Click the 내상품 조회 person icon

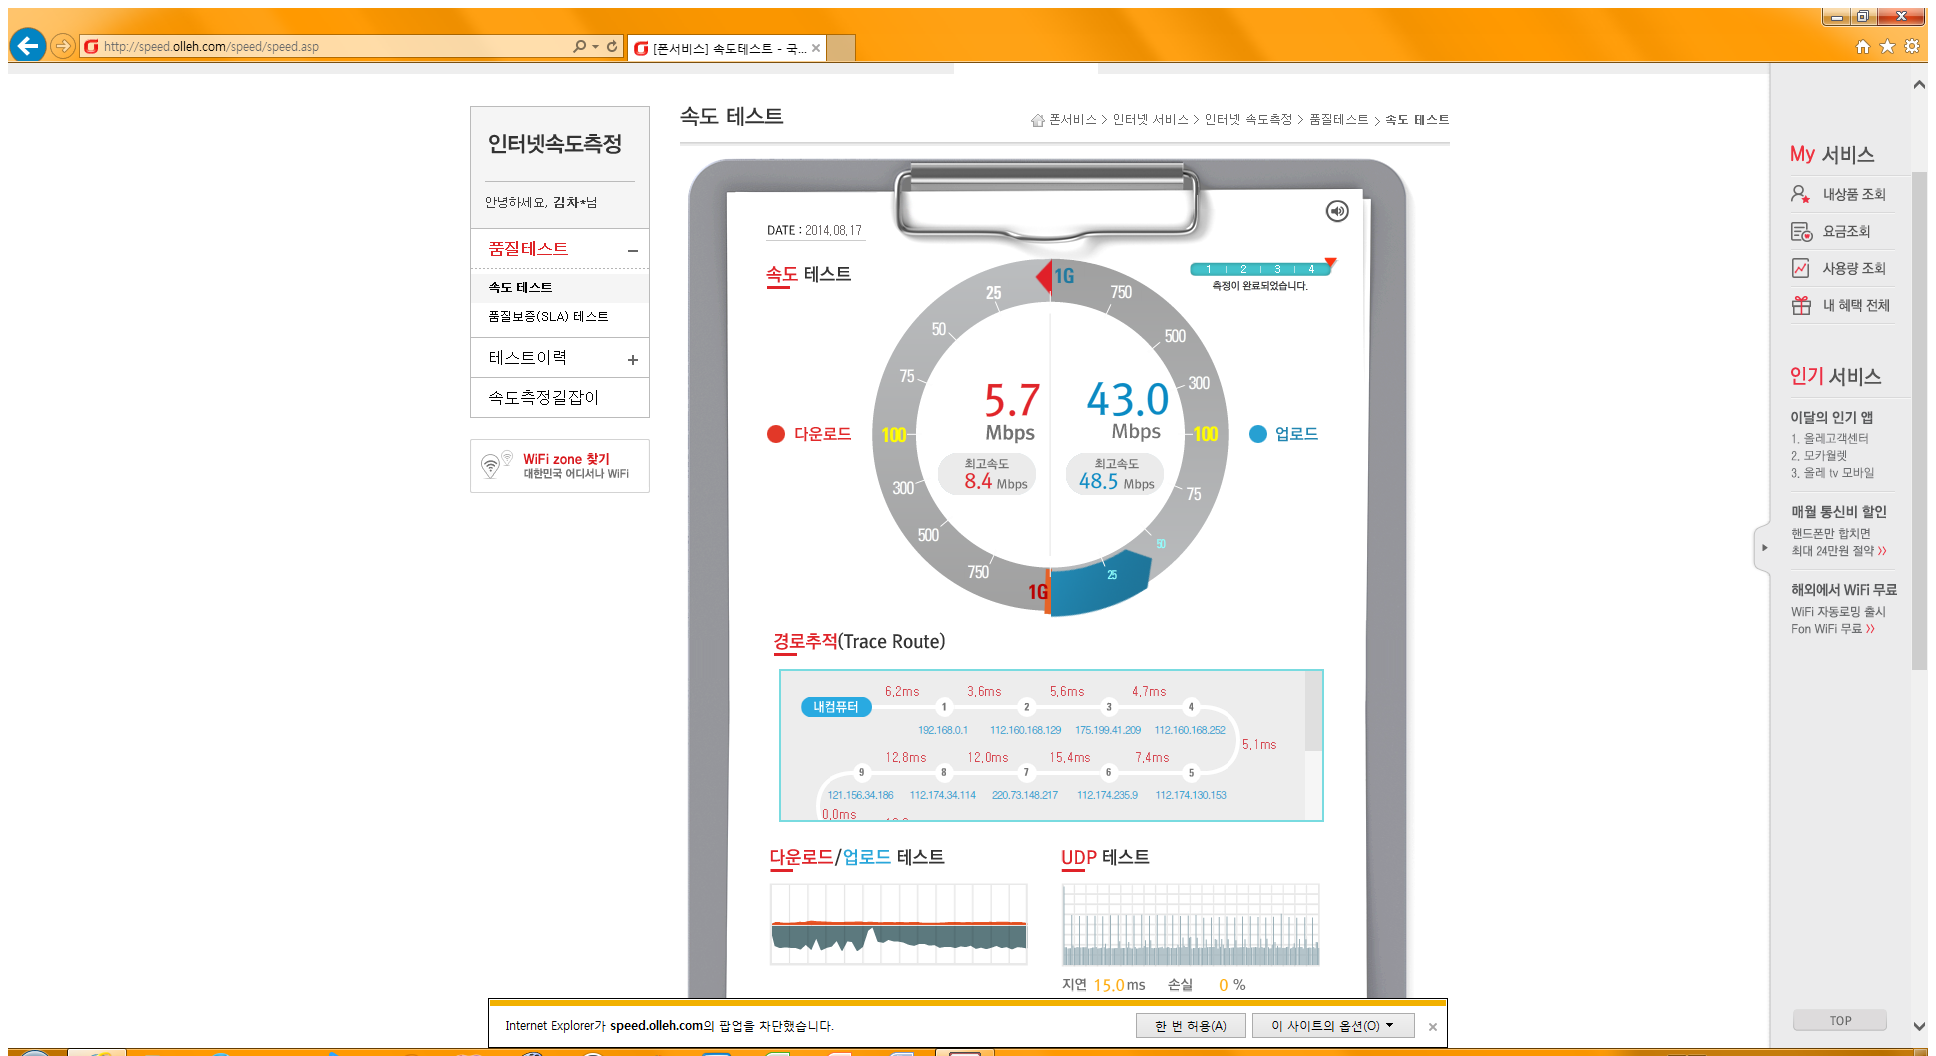coord(1800,194)
